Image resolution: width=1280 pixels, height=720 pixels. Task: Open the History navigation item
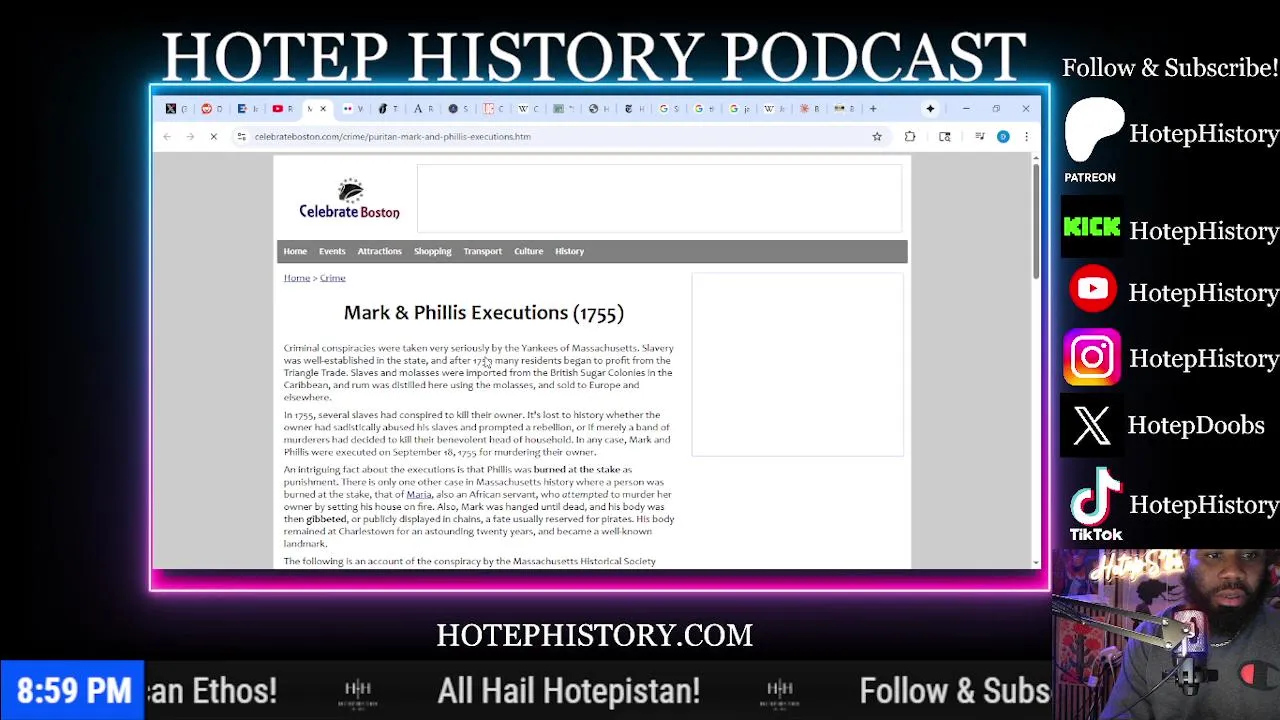(x=569, y=251)
